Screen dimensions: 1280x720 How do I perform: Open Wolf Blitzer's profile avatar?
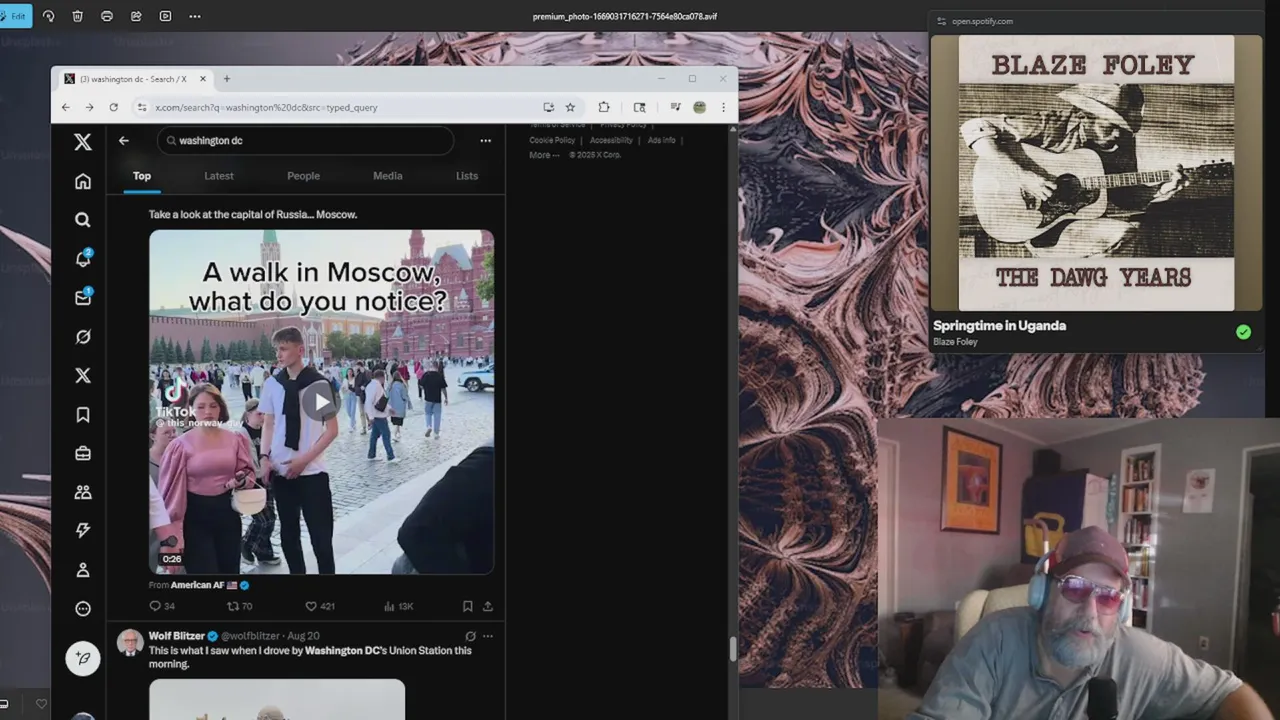130,642
